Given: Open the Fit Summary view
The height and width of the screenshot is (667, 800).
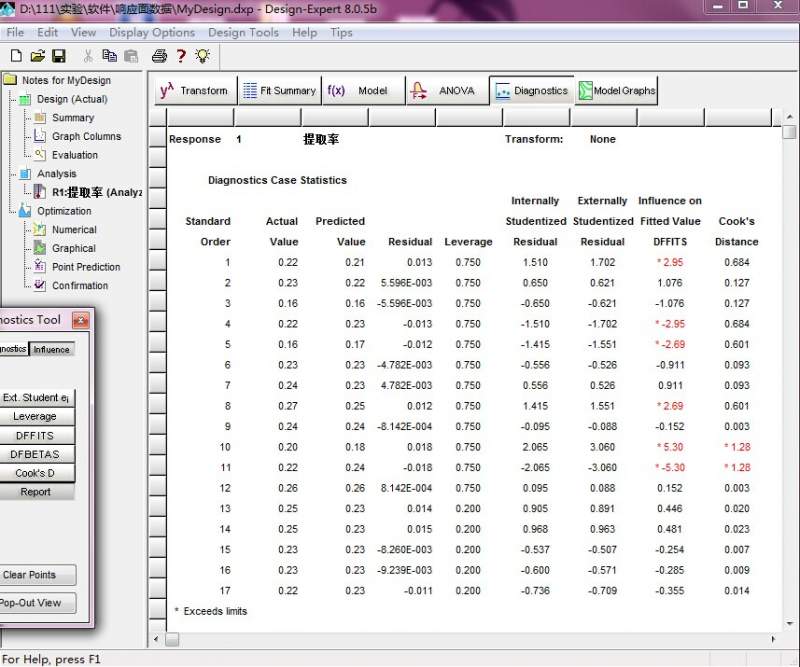Looking at the screenshot, I should (279, 90).
